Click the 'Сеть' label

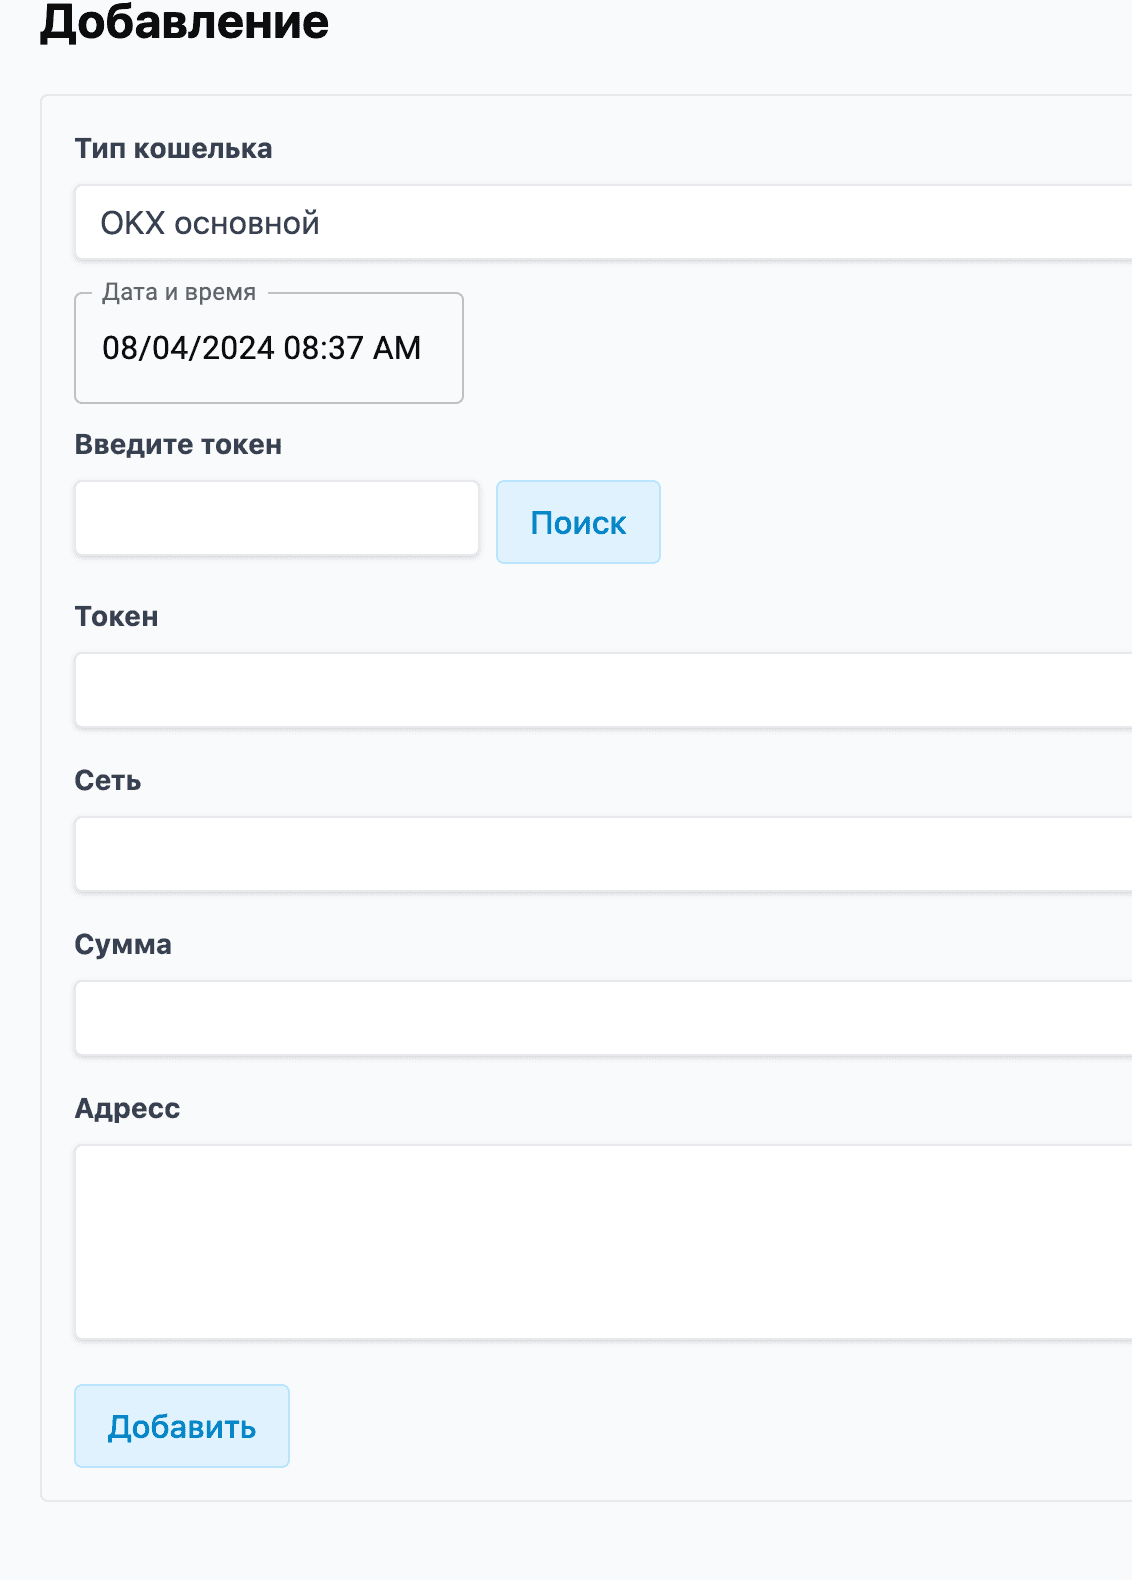click(x=108, y=780)
